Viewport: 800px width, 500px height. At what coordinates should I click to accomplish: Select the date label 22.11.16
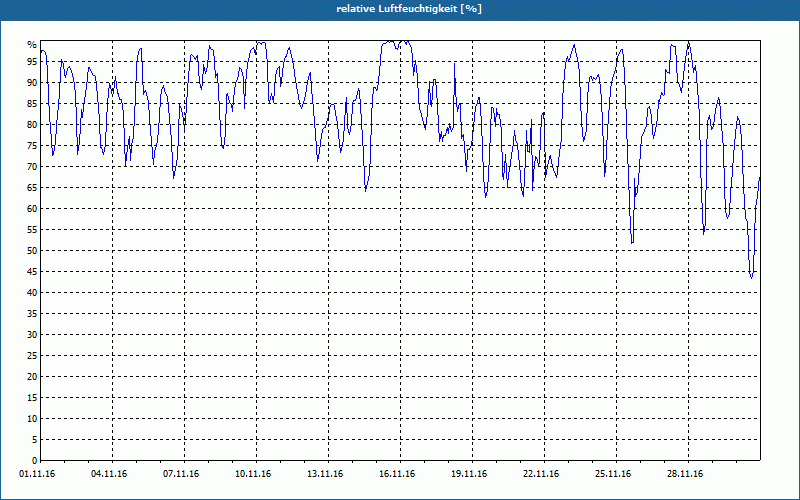[541, 474]
